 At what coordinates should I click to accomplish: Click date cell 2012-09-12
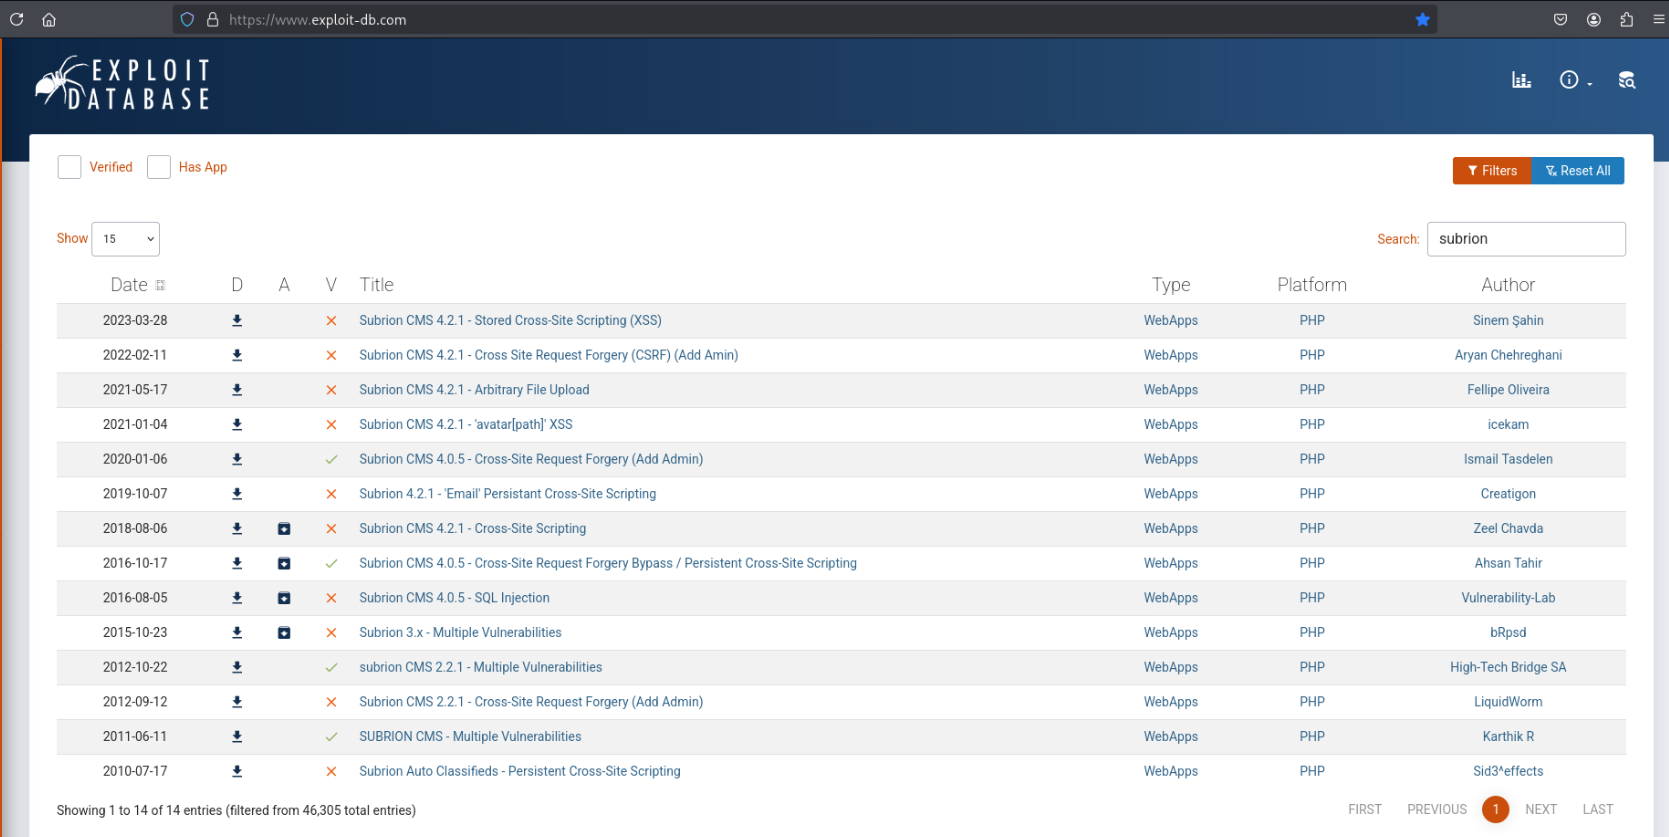click(135, 702)
